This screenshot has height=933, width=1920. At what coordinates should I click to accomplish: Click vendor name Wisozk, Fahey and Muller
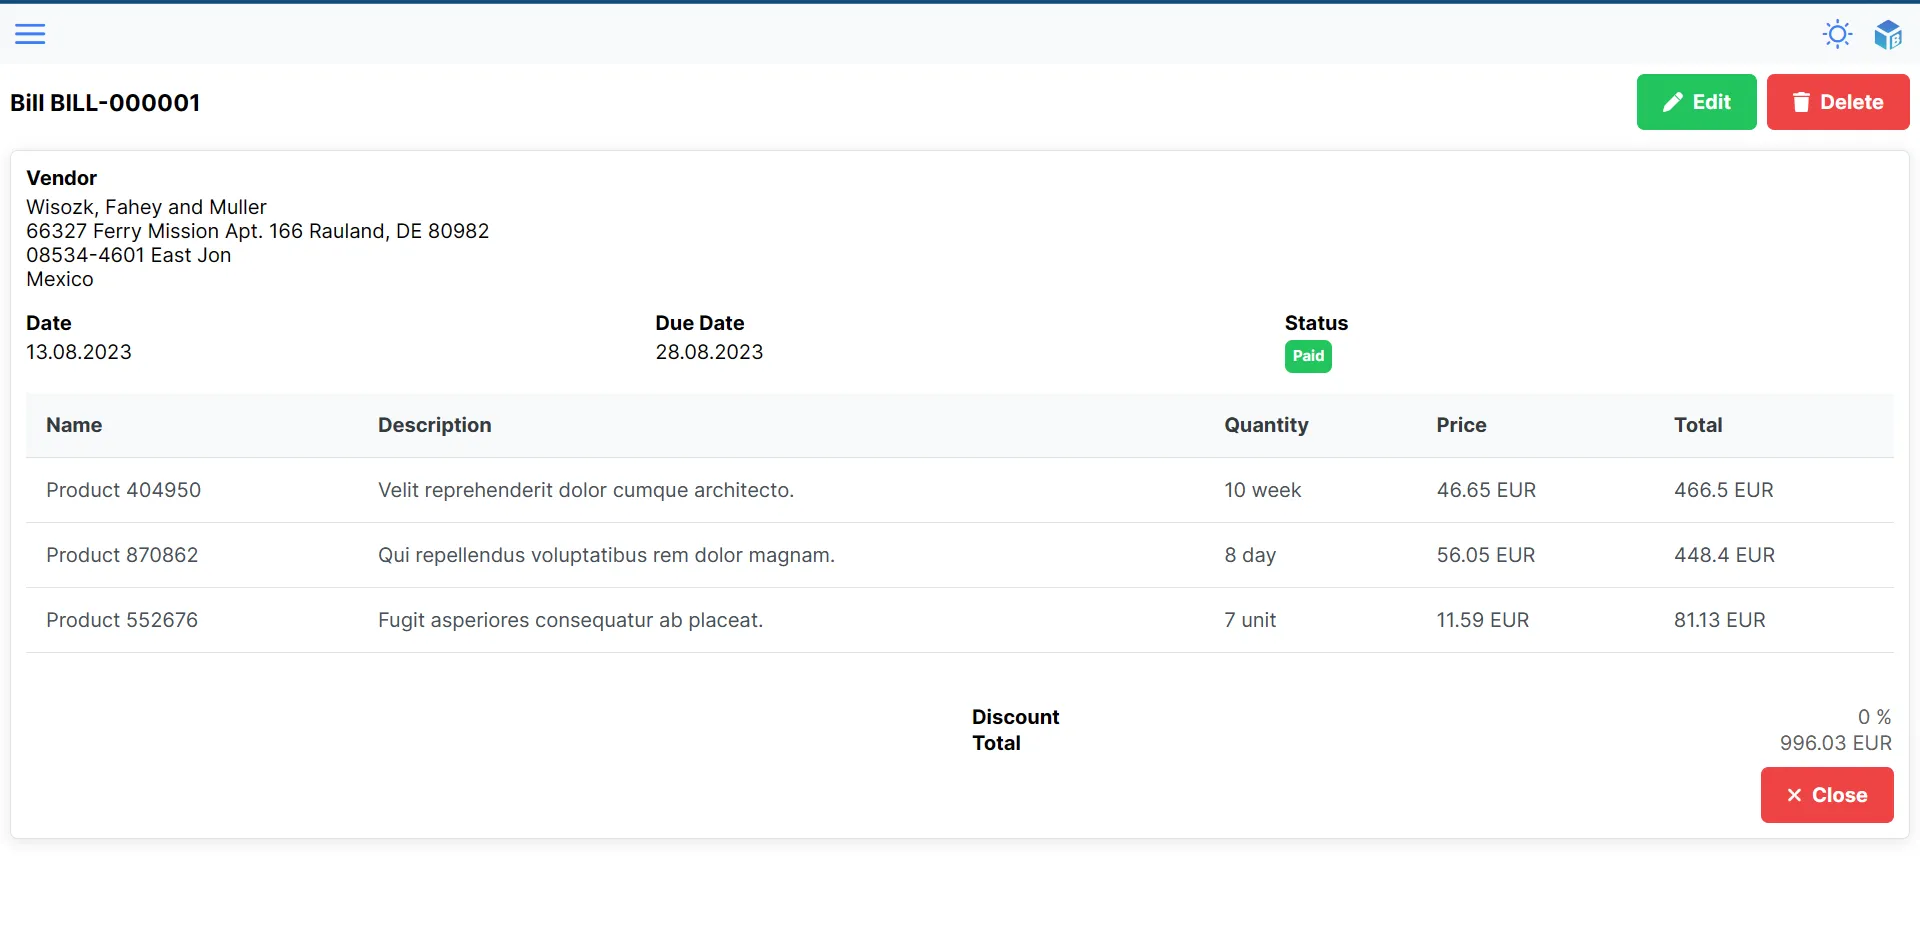(x=146, y=207)
